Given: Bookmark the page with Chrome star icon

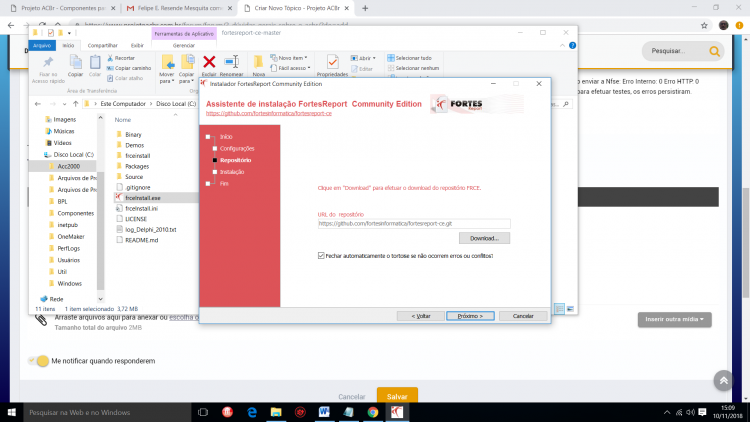Looking at the screenshot, I should pos(704,26).
